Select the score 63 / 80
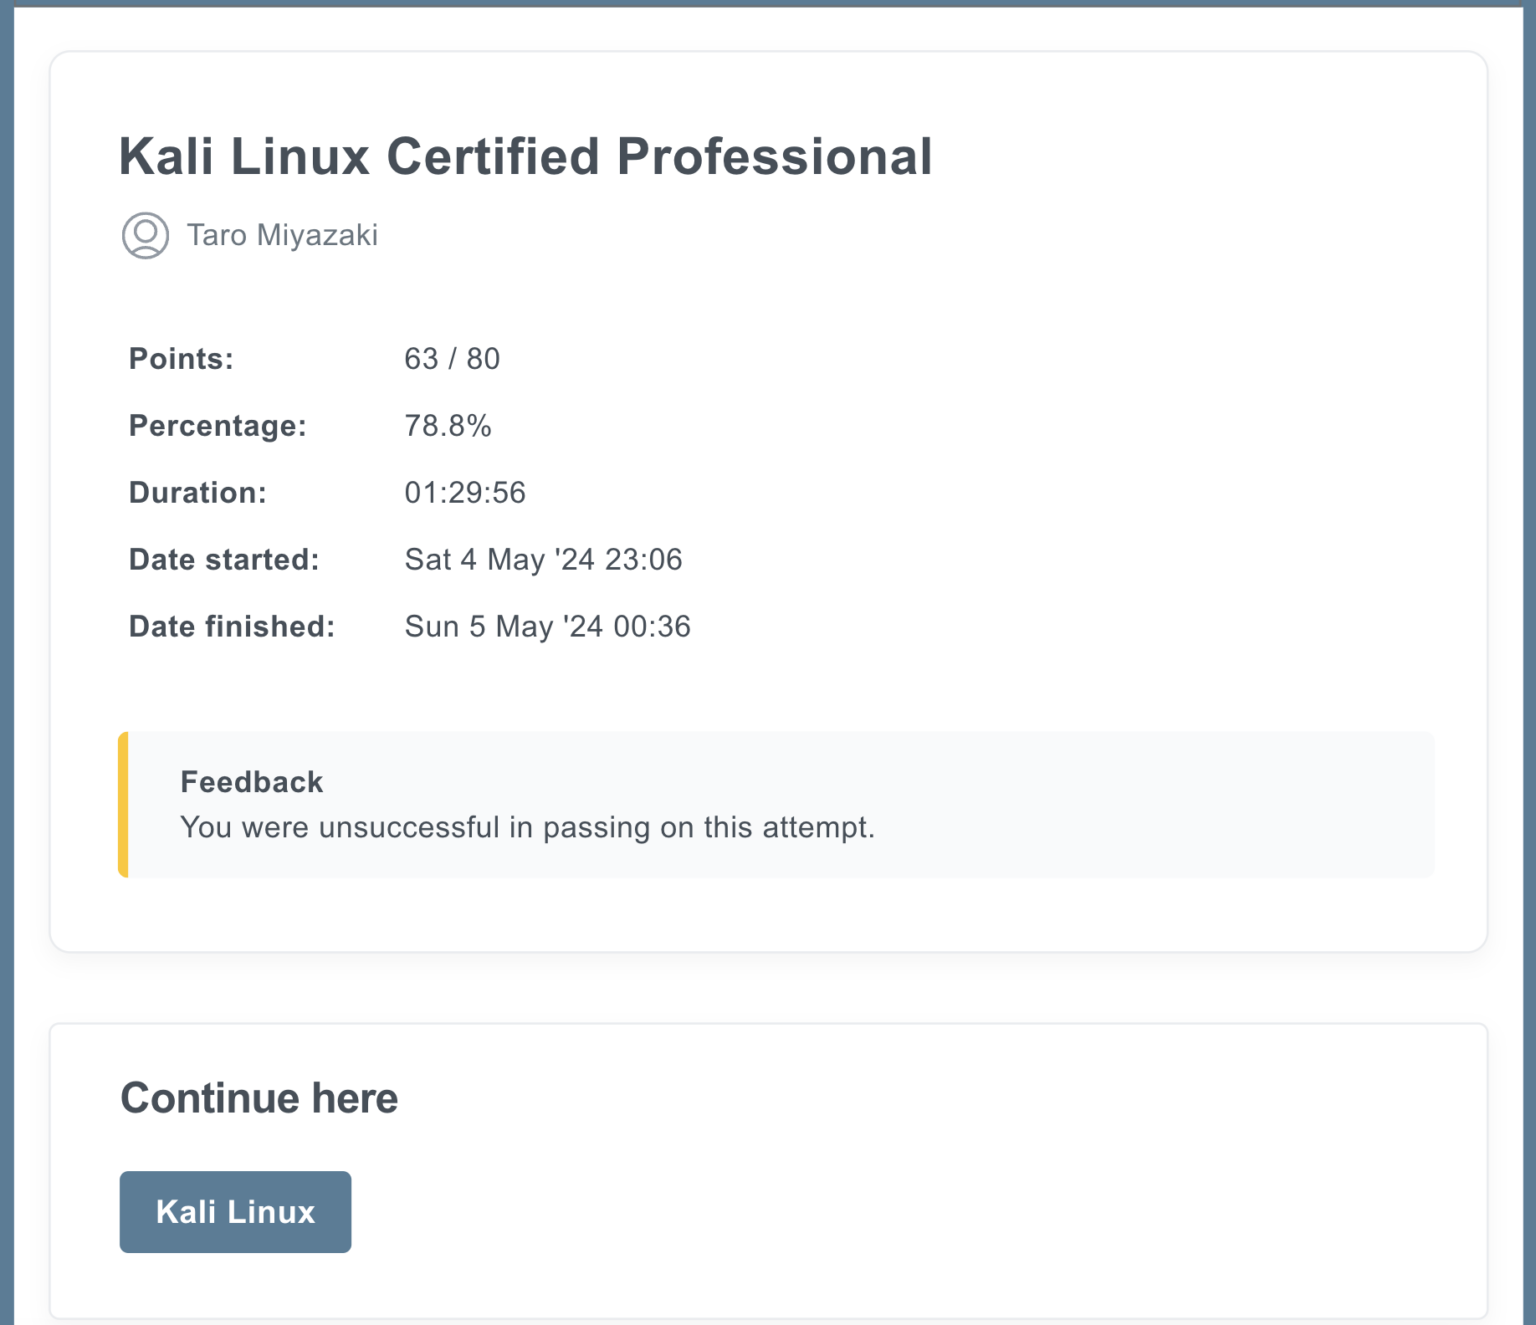Viewport: 1536px width, 1325px height. coord(453,359)
